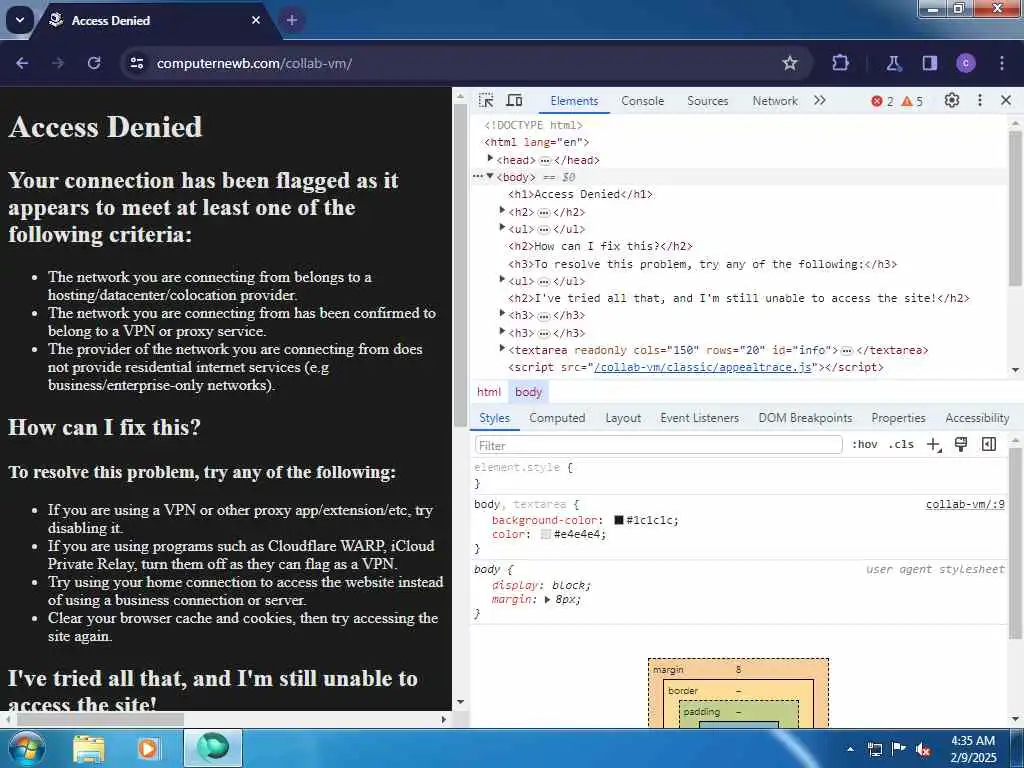Click the muted volume tray icon
This screenshot has width=1024, height=768.
923,749
